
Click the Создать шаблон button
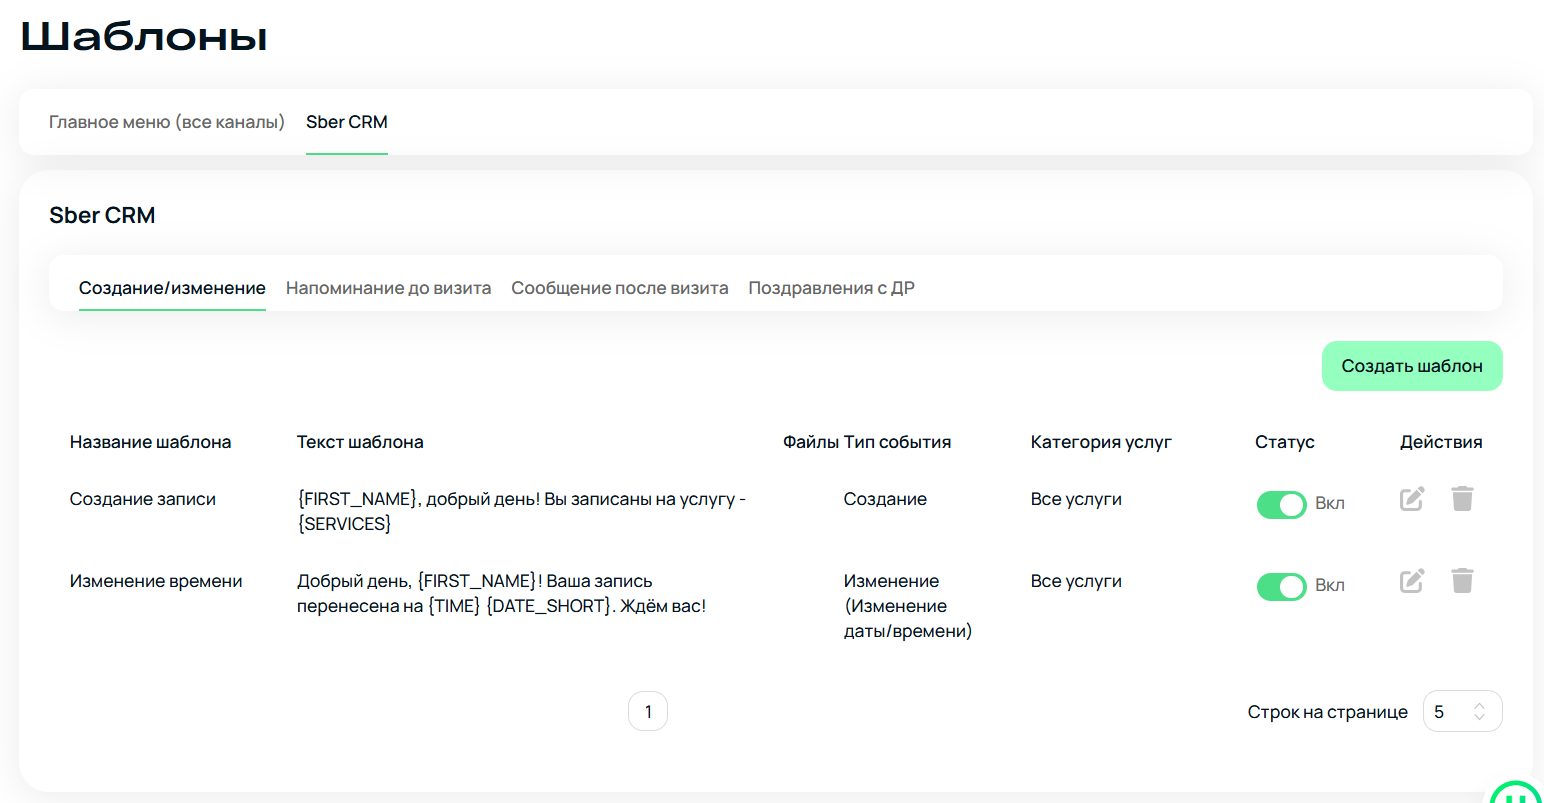pos(1412,366)
